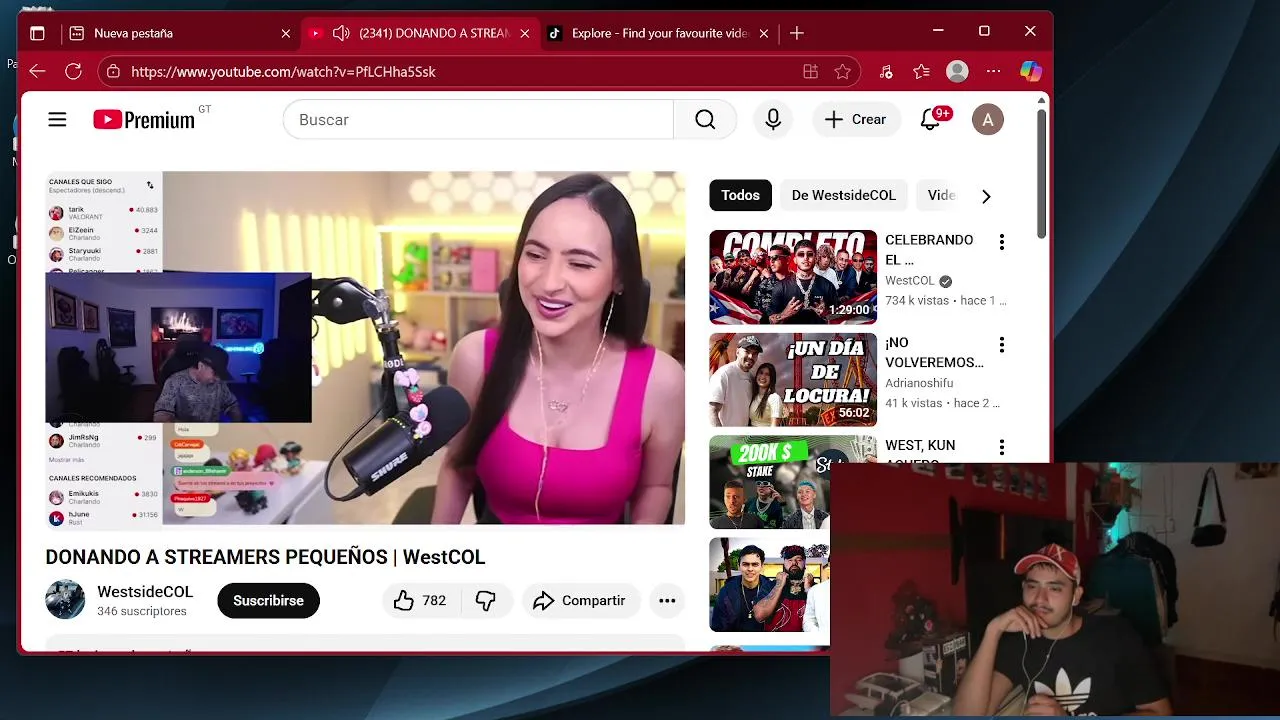This screenshot has height=720, width=1280.
Task: Start voice search with microphone
Action: (x=773, y=120)
